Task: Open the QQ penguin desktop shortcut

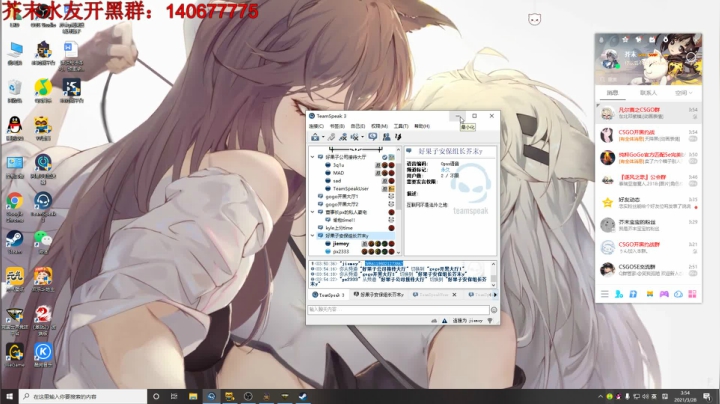Action: [15, 129]
